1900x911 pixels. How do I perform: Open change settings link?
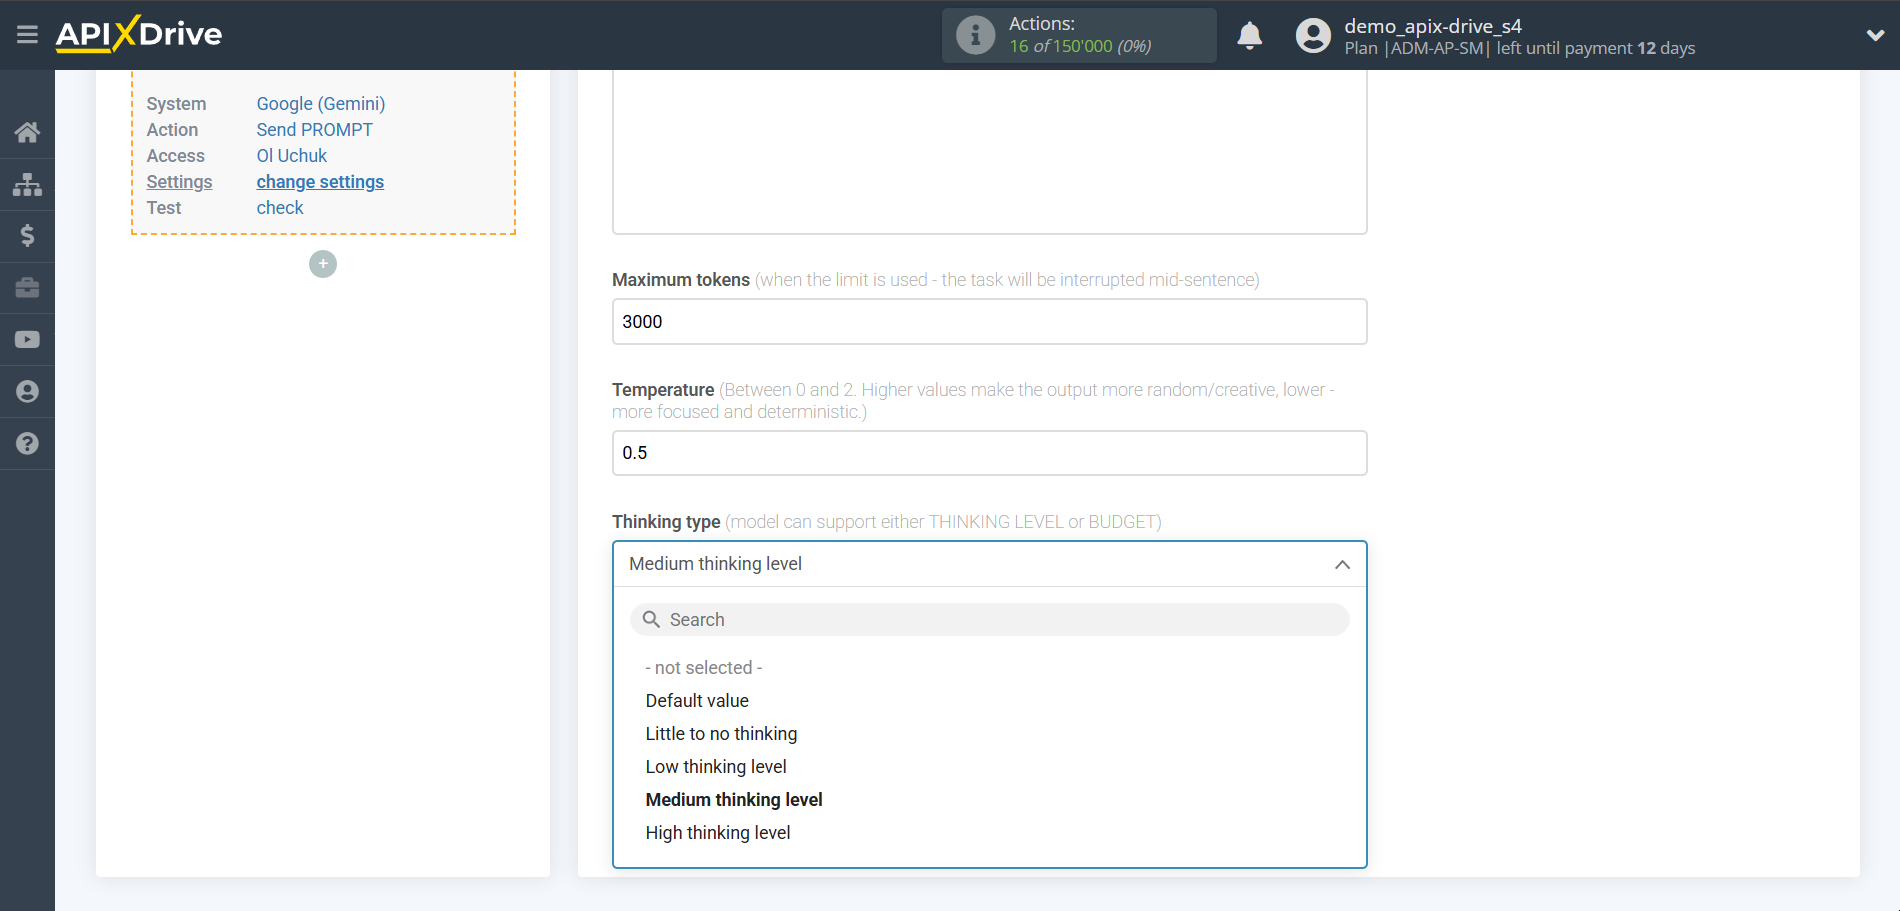pos(320,181)
